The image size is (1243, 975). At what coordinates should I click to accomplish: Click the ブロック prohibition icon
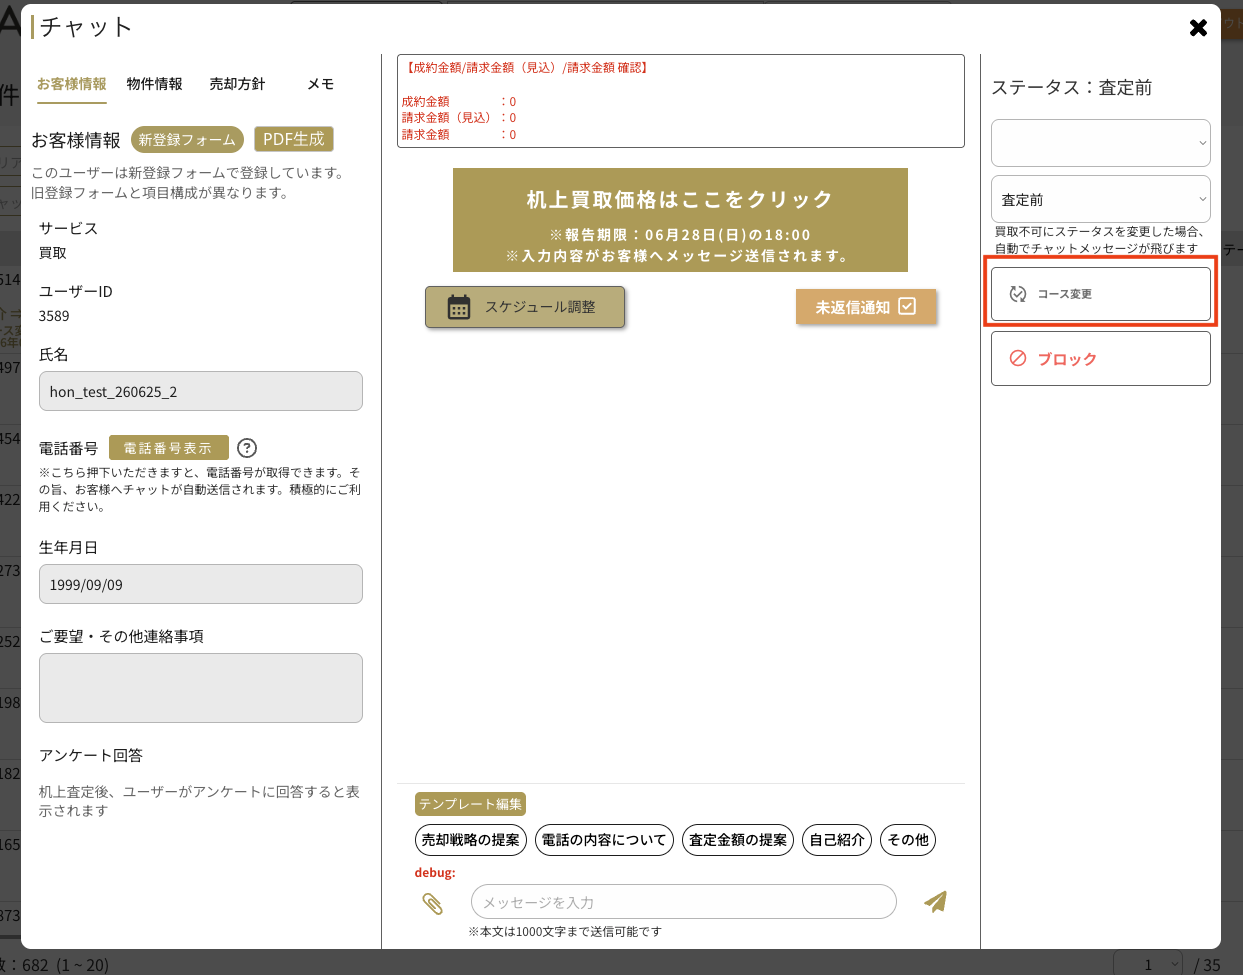coord(1018,358)
